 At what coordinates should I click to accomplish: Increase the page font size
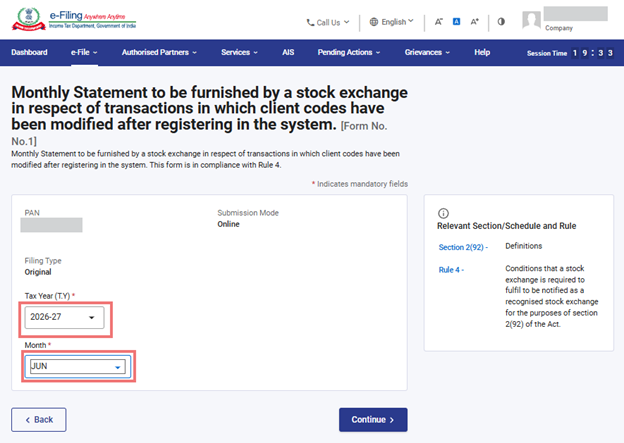pyautogui.click(x=475, y=21)
